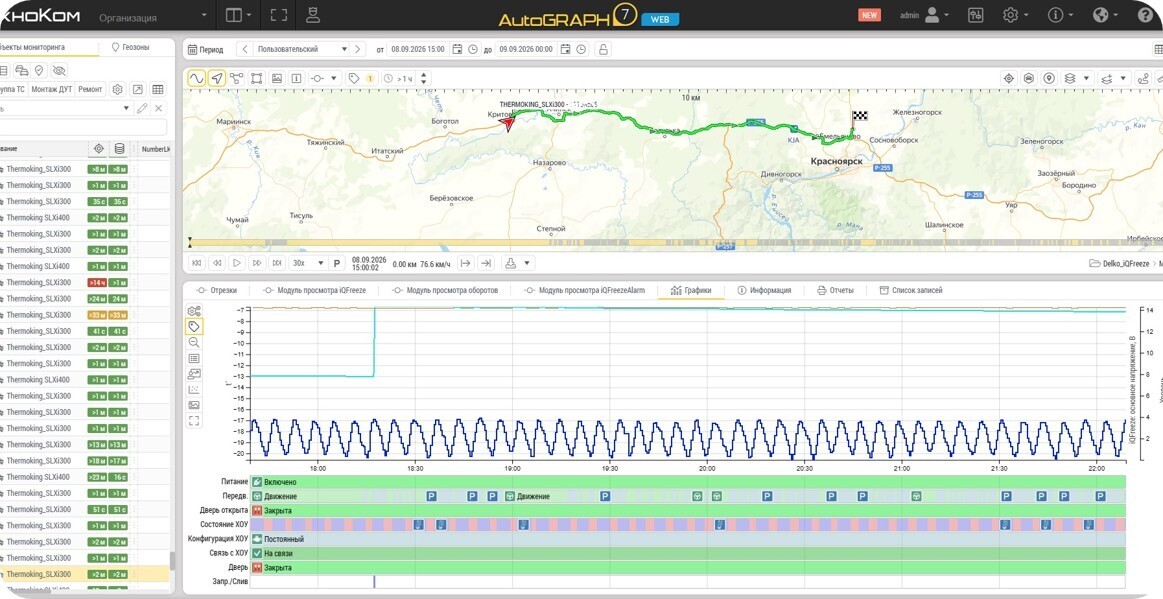Open the 30x playback speed dropdown

308,262
